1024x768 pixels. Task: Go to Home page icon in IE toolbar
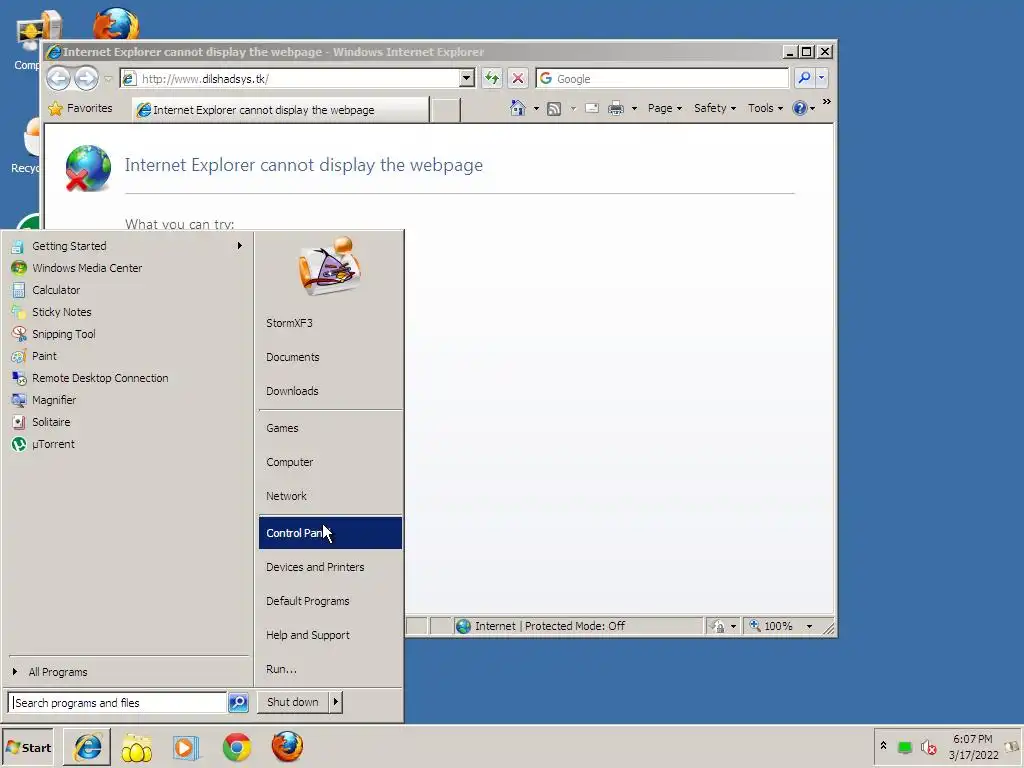517,108
